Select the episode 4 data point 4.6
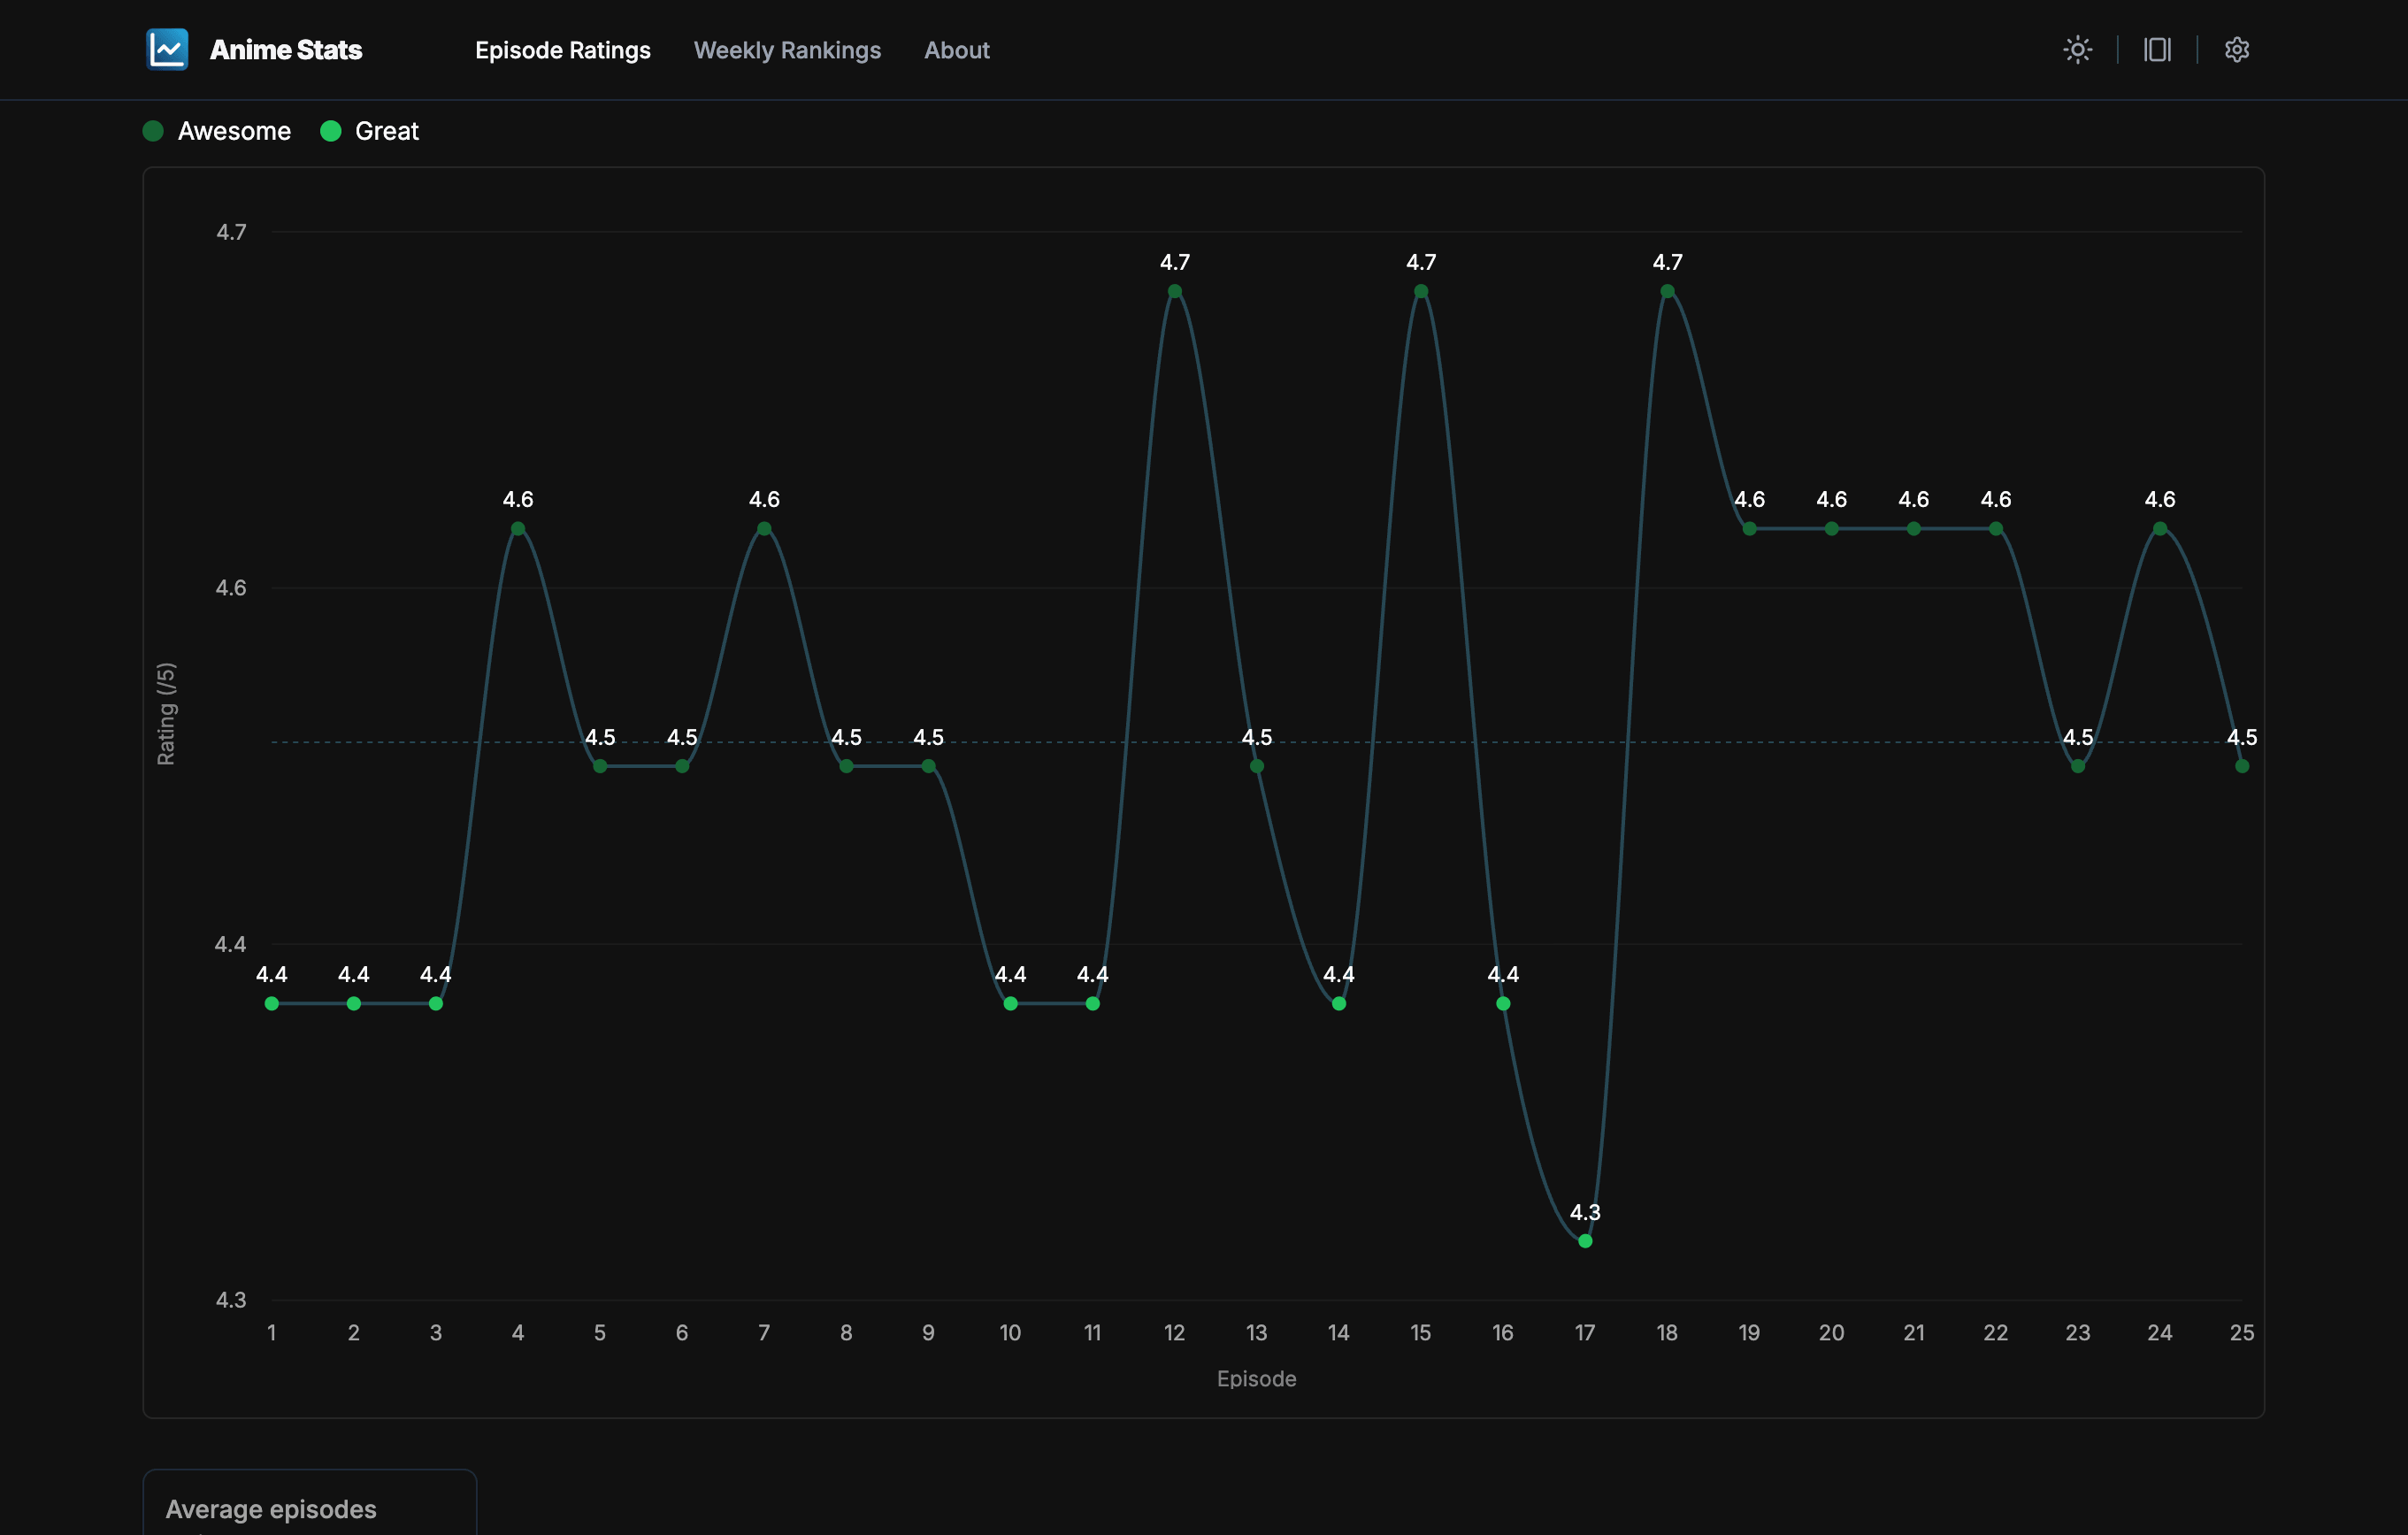The width and height of the screenshot is (2408, 1535). (518, 529)
